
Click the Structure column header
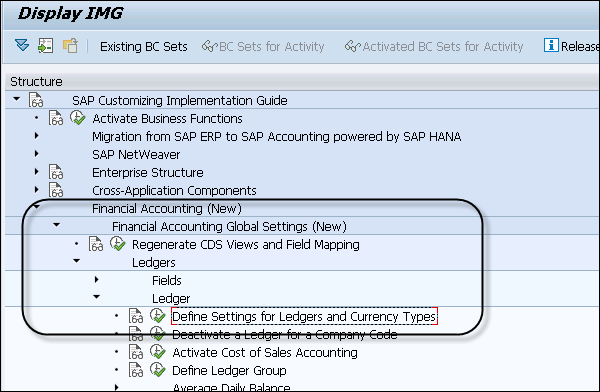point(302,82)
